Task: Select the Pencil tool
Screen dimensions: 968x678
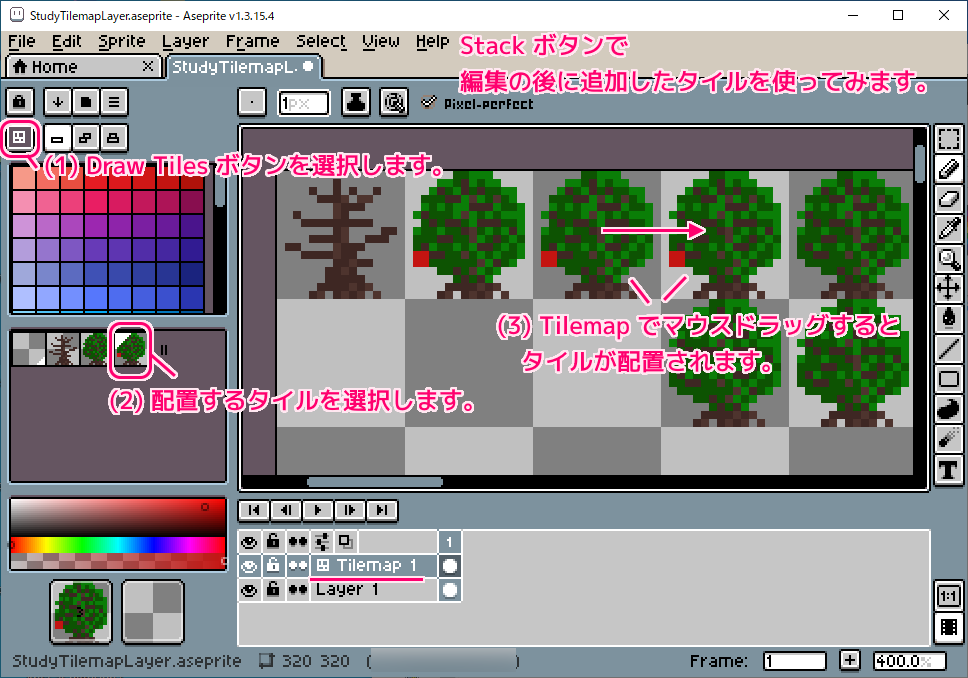Action: 949,170
